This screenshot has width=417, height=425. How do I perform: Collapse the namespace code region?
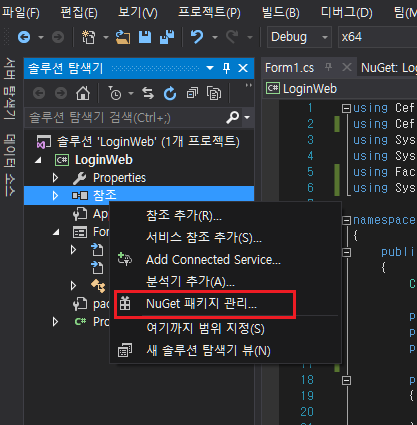point(347,220)
